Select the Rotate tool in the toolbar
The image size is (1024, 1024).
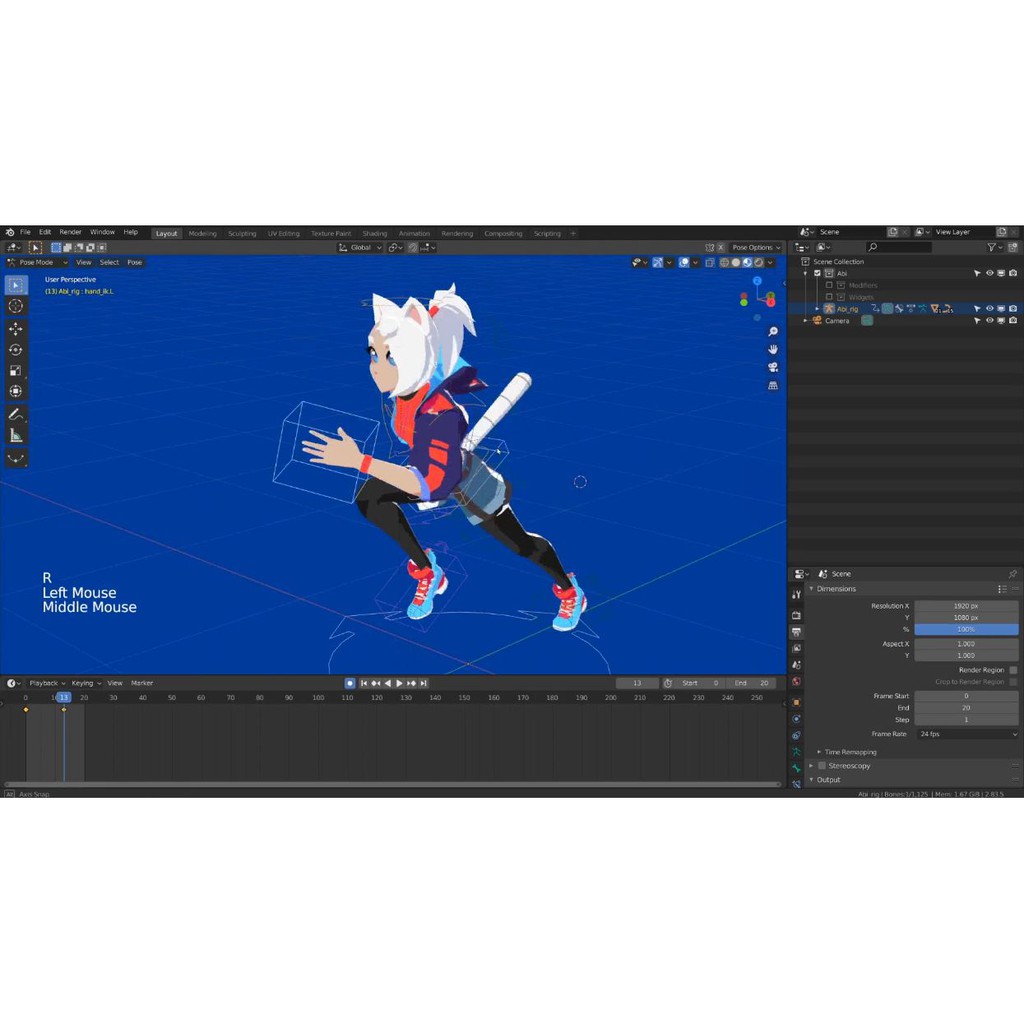(16, 350)
